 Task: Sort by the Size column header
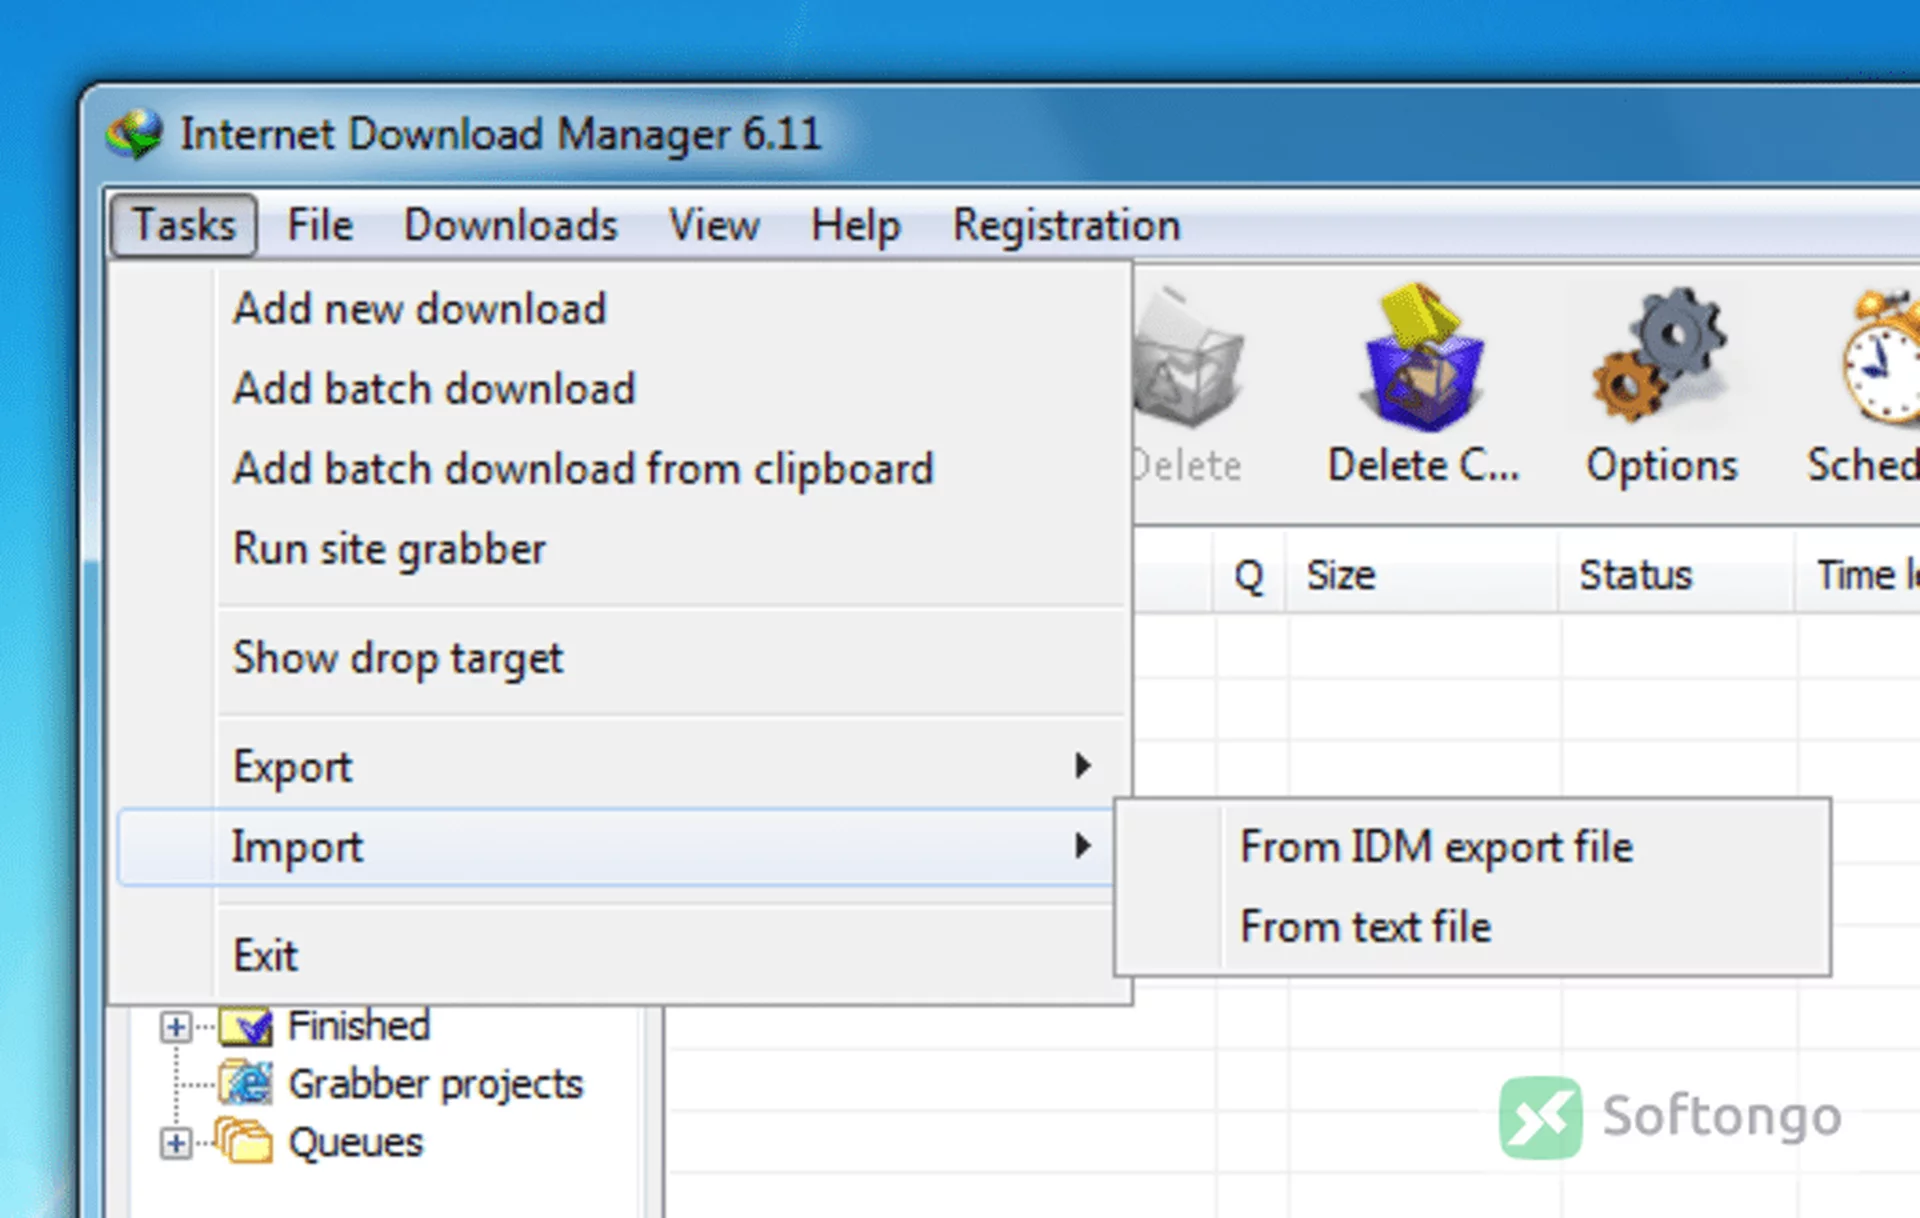[1422, 575]
